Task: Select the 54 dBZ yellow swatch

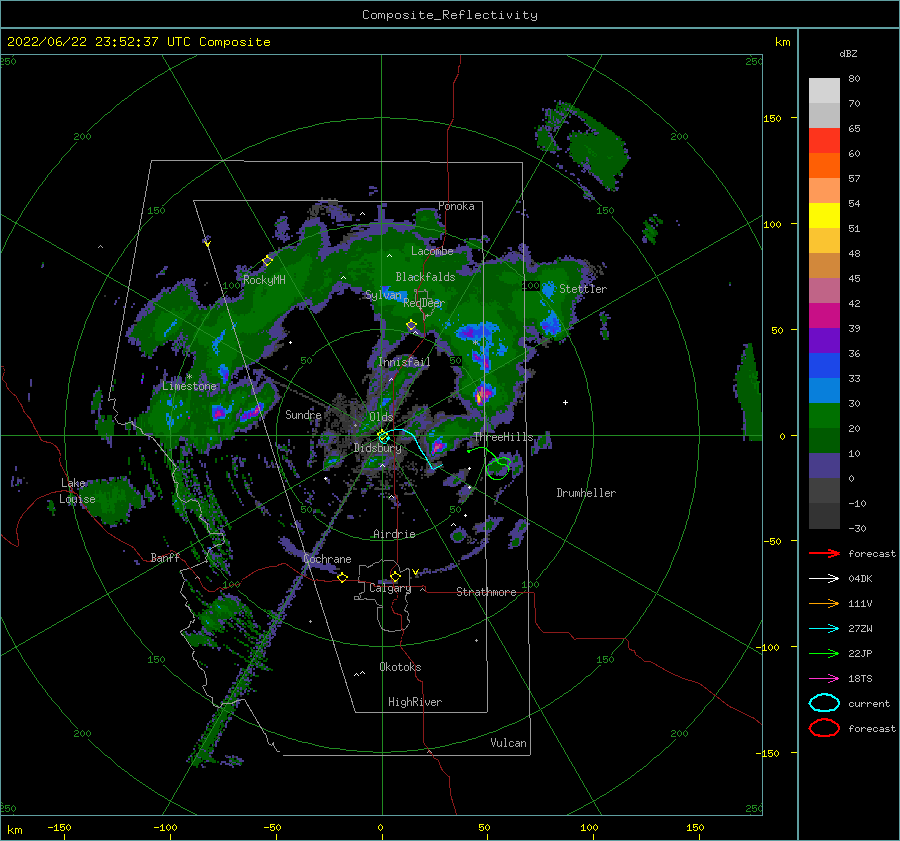Action: (x=824, y=216)
